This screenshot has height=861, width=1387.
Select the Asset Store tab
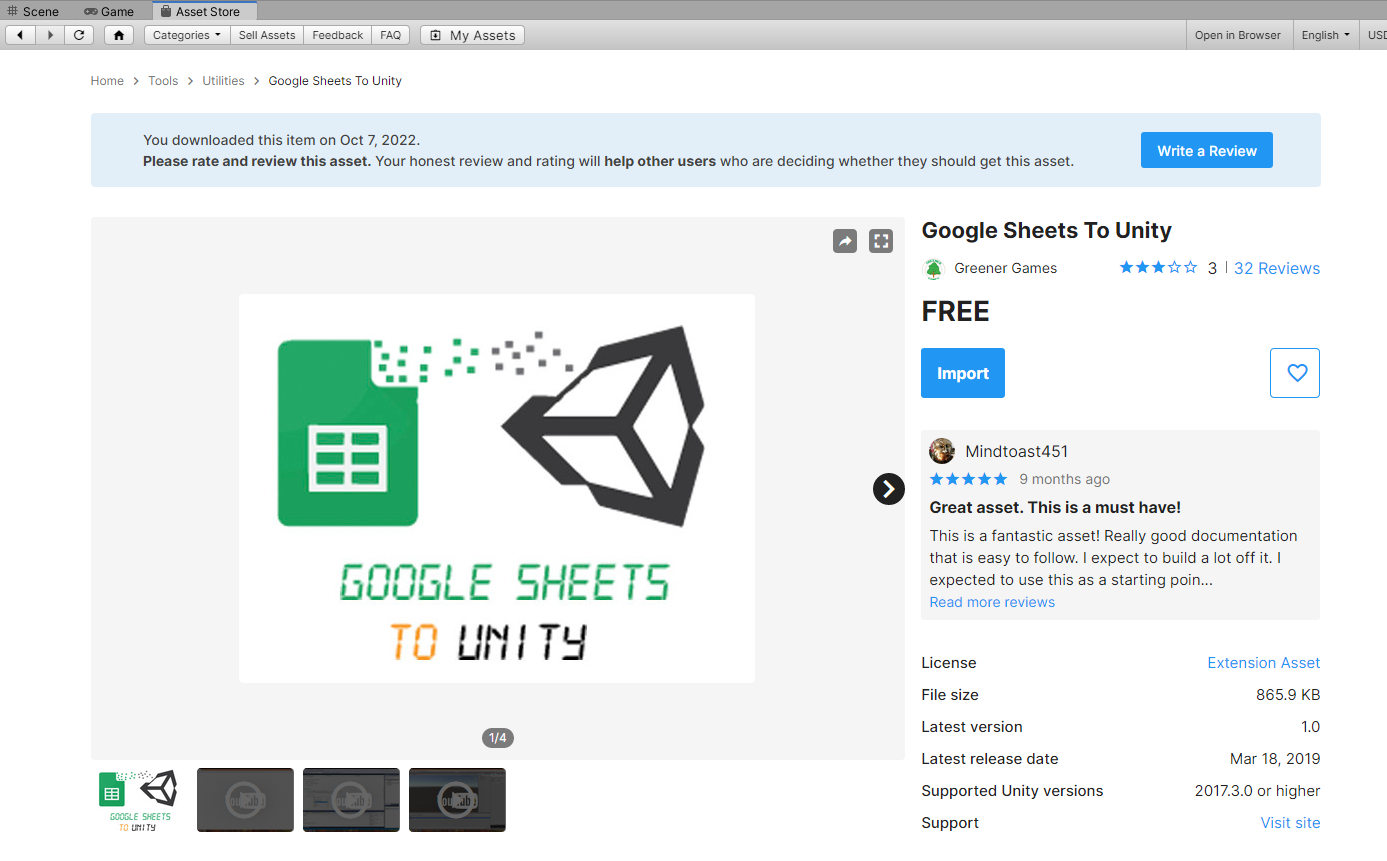coord(204,11)
